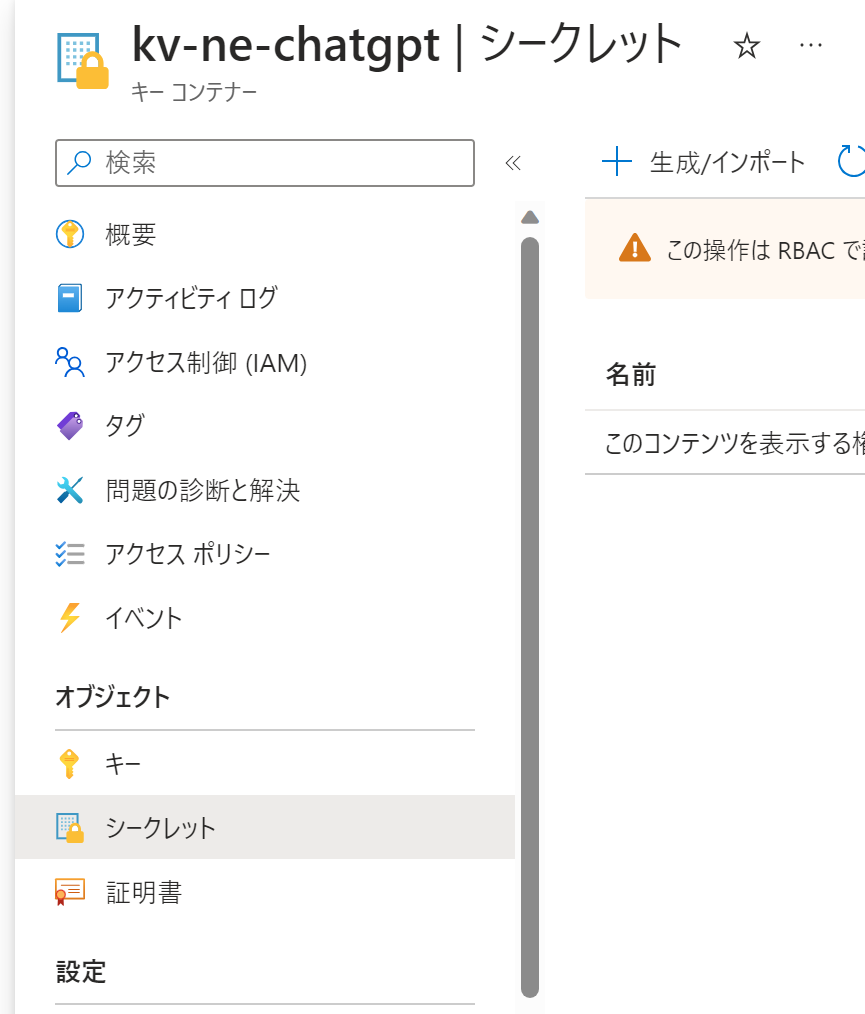The height and width of the screenshot is (1014, 865).
Task: Click the 名前 column header
Action: pos(631,375)
